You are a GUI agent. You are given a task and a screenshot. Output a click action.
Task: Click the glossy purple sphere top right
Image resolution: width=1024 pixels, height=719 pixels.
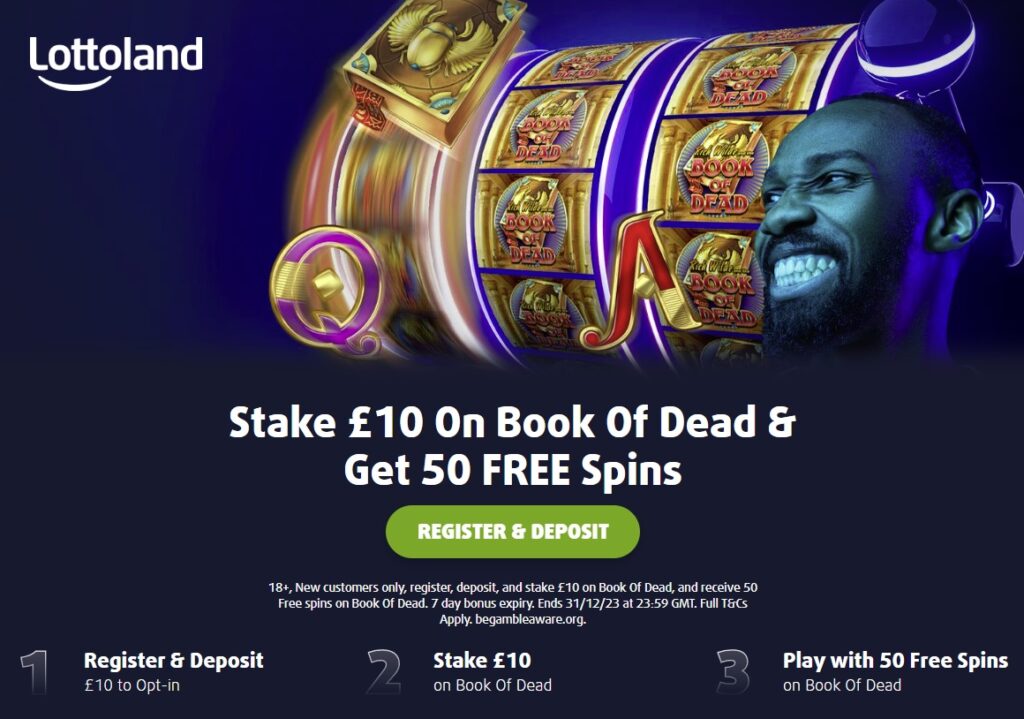point(916,38)
